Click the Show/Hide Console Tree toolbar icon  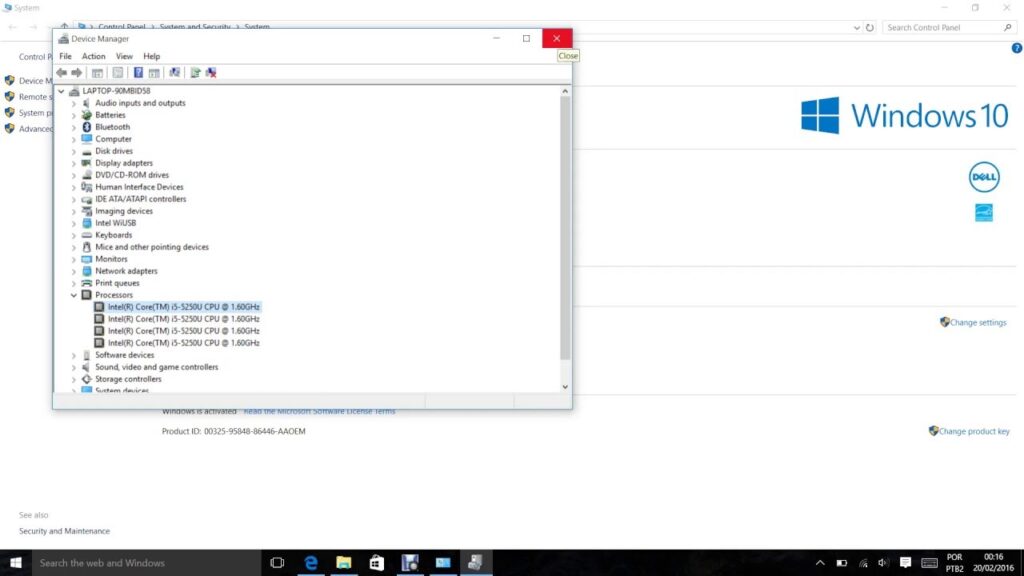click(97, 72)
